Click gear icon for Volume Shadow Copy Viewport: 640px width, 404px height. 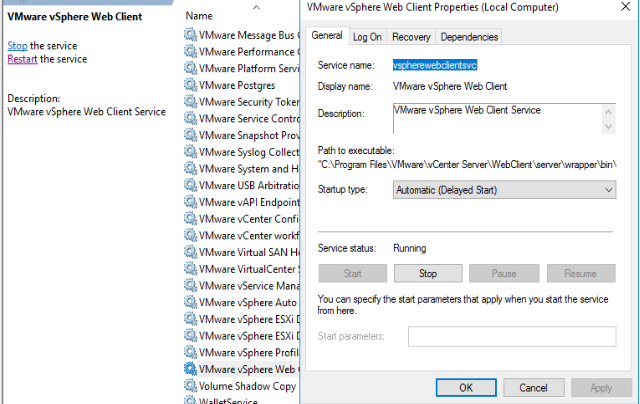[x=190, y=386]
